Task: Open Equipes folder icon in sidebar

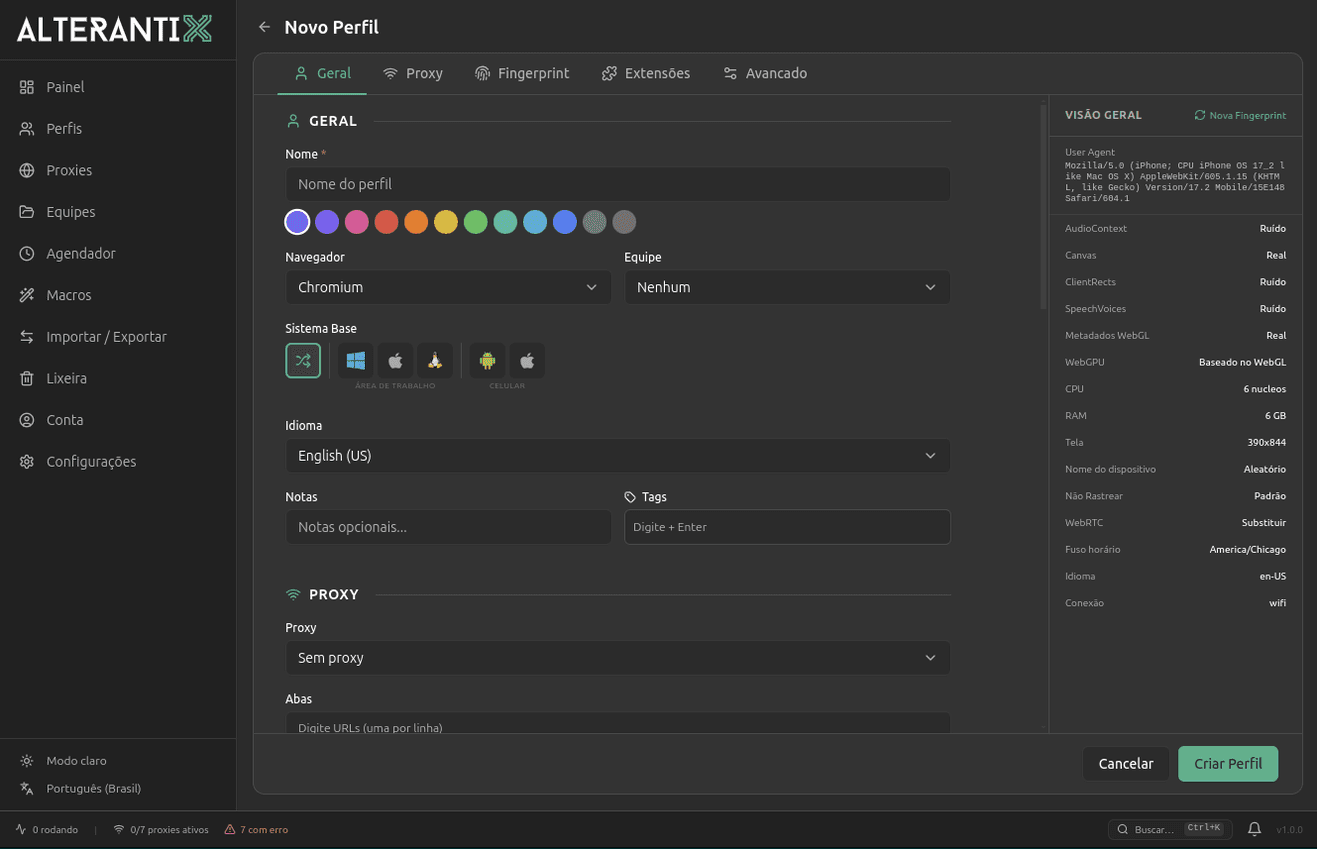Action: coord(27,212)
